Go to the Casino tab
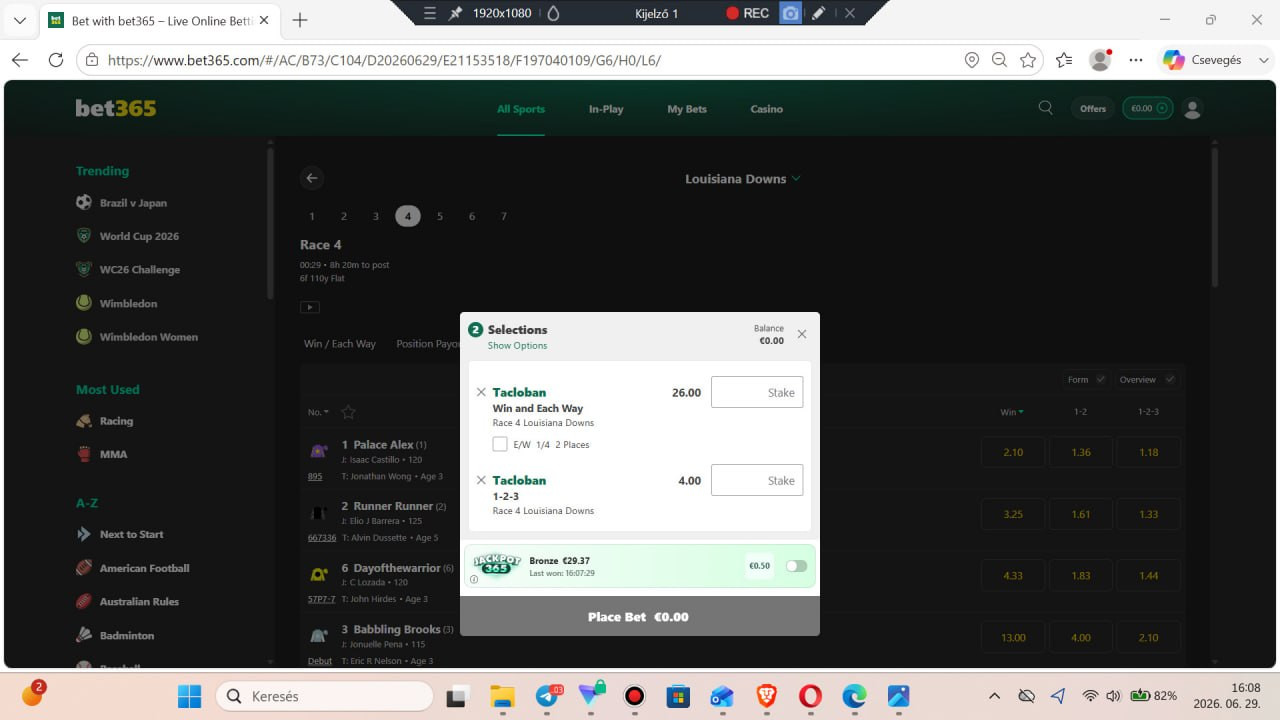1280x720 pixels. point(767,109)
